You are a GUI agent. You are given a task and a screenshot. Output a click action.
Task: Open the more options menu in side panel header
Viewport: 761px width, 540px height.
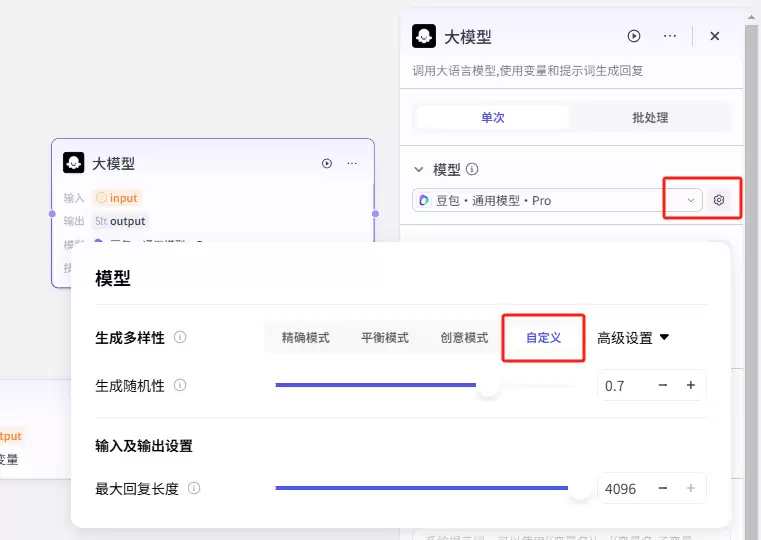click(670, 36)
